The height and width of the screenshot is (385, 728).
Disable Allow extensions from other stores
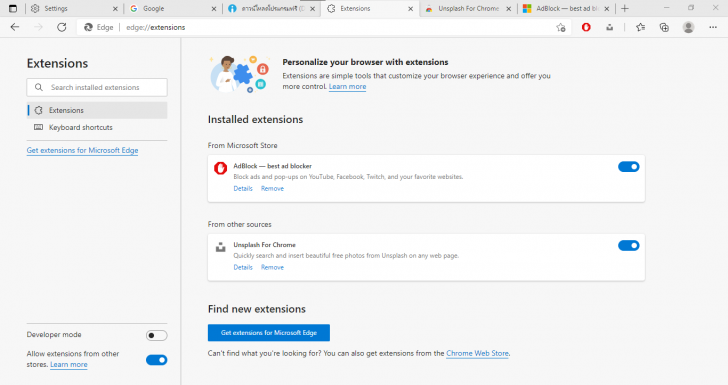point(156,360)
